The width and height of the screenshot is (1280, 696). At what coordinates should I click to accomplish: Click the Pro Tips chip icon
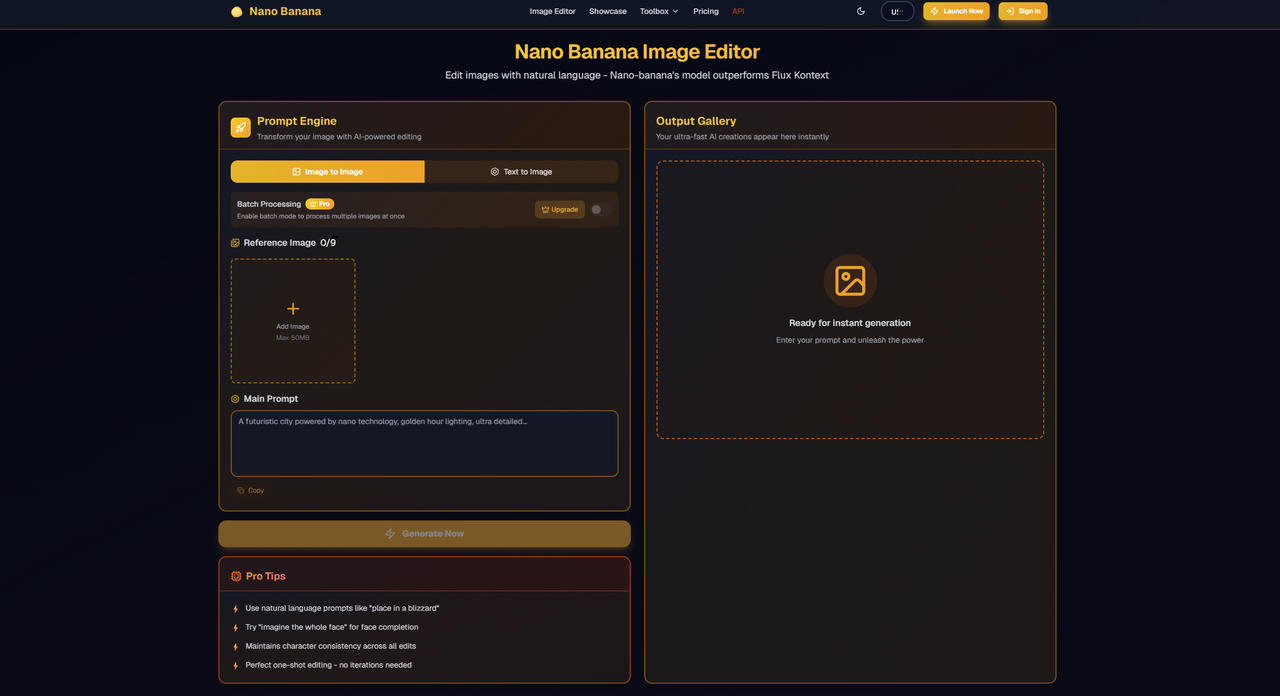pos(236,576)
